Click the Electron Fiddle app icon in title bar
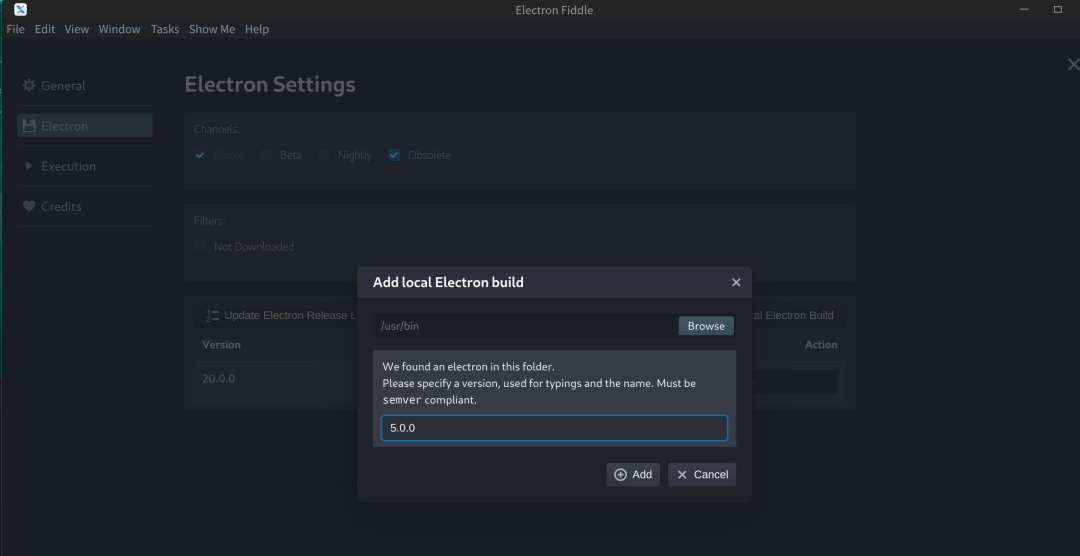 click(x=20, y=9)
